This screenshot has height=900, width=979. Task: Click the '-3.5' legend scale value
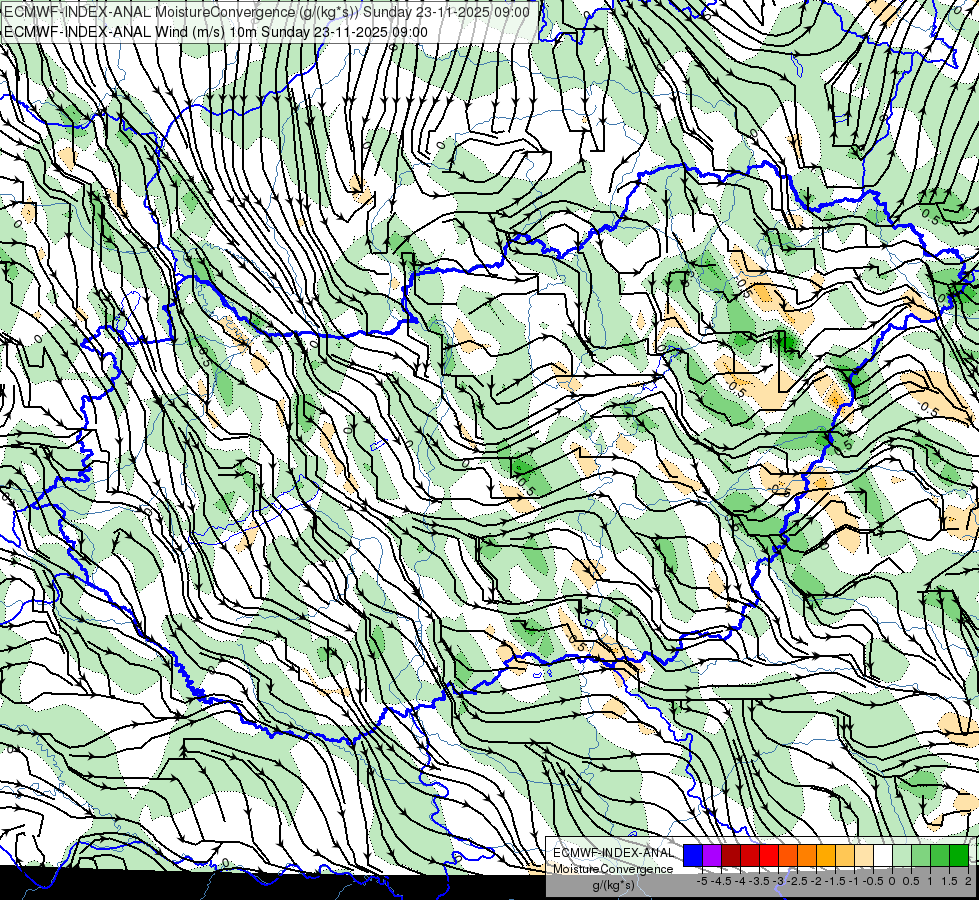[x=759, y=881]
